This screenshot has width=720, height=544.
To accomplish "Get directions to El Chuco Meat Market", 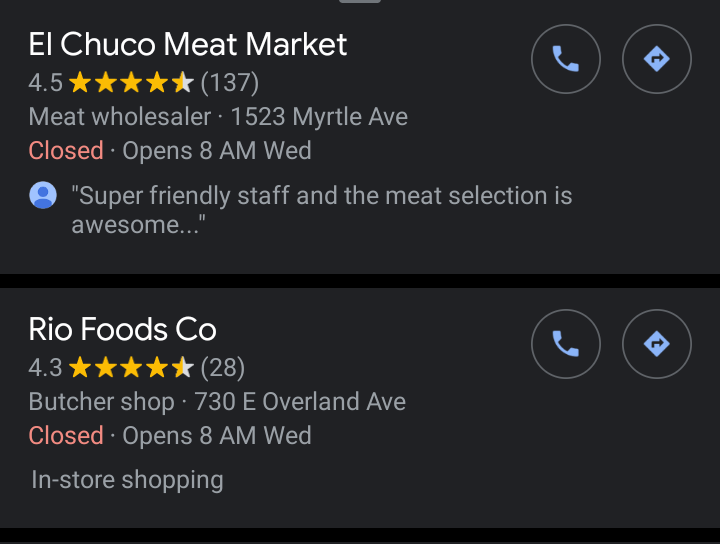I will coord(656,60).
